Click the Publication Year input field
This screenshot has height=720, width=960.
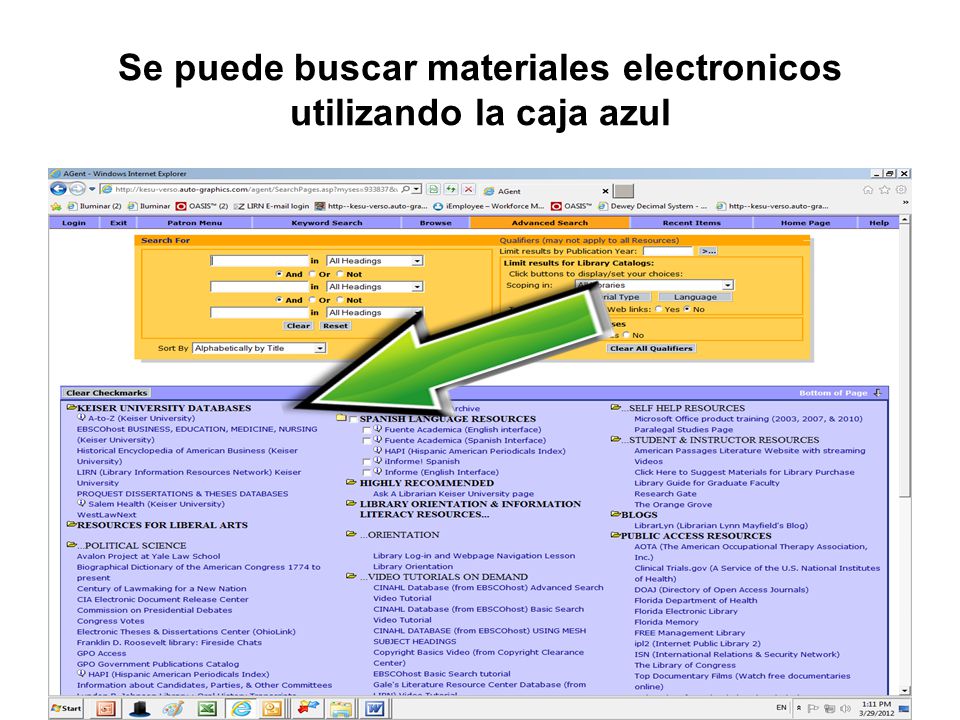[668, 251]
